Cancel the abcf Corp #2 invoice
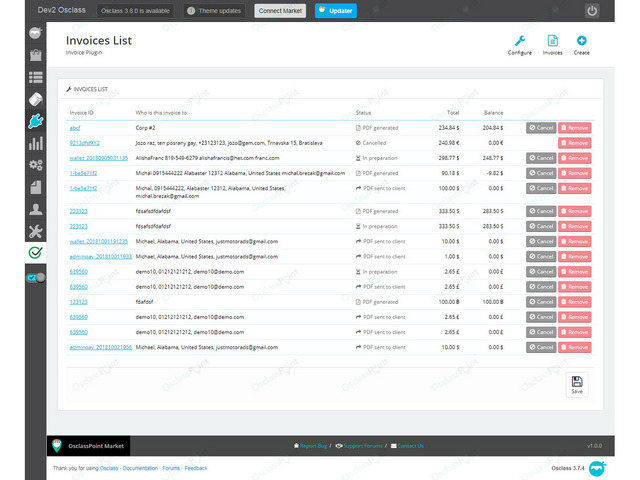Screen dimensions: 640x480 click(541, 128)
